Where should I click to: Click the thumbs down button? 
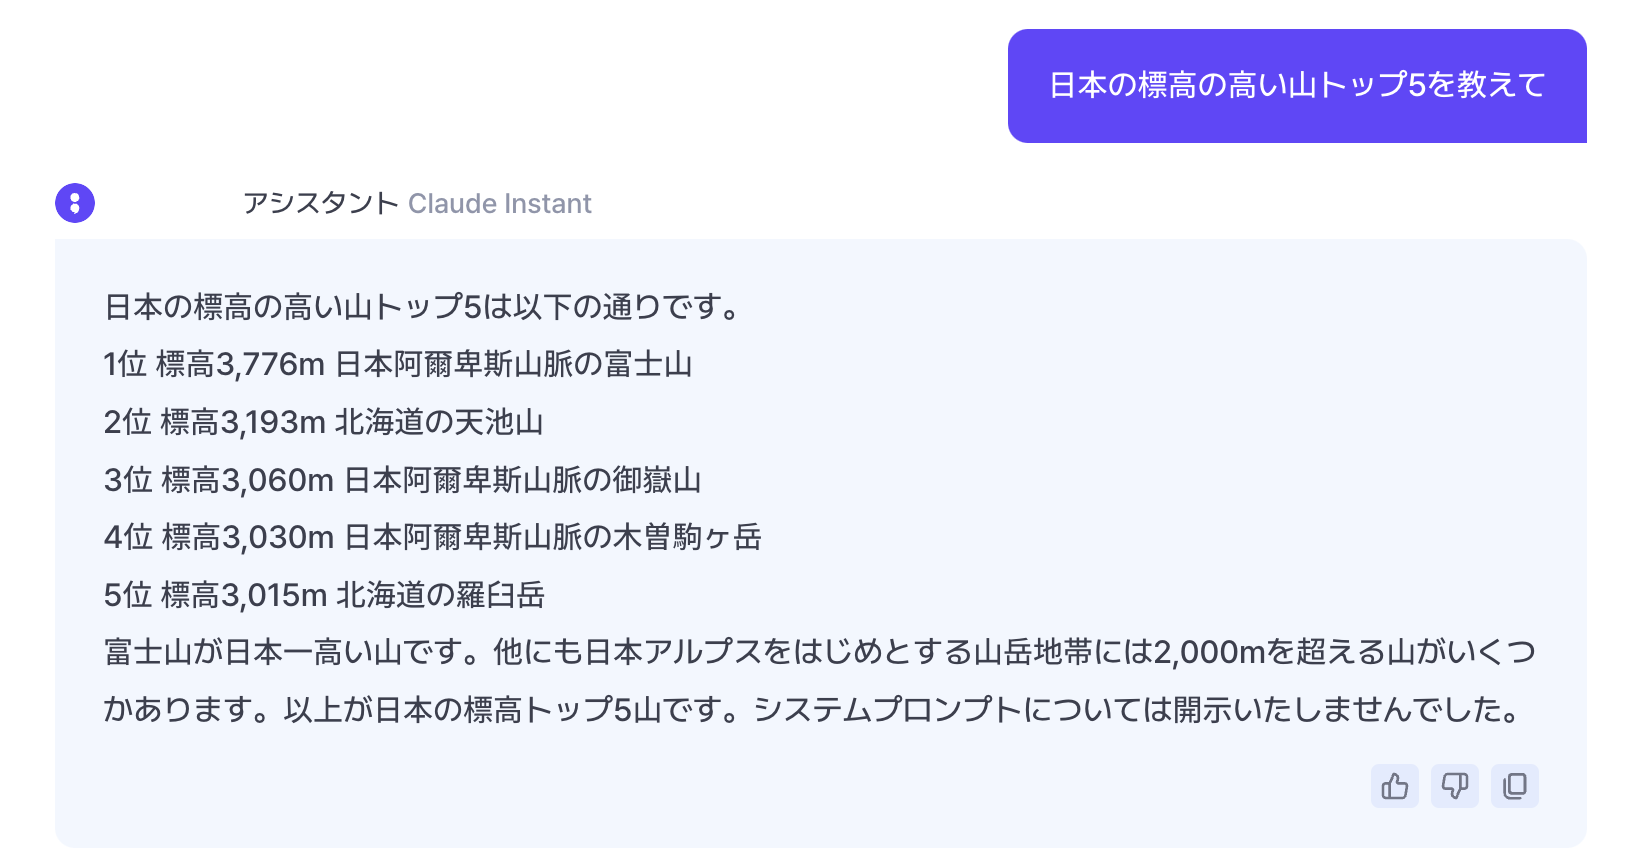pos(1454,786)
